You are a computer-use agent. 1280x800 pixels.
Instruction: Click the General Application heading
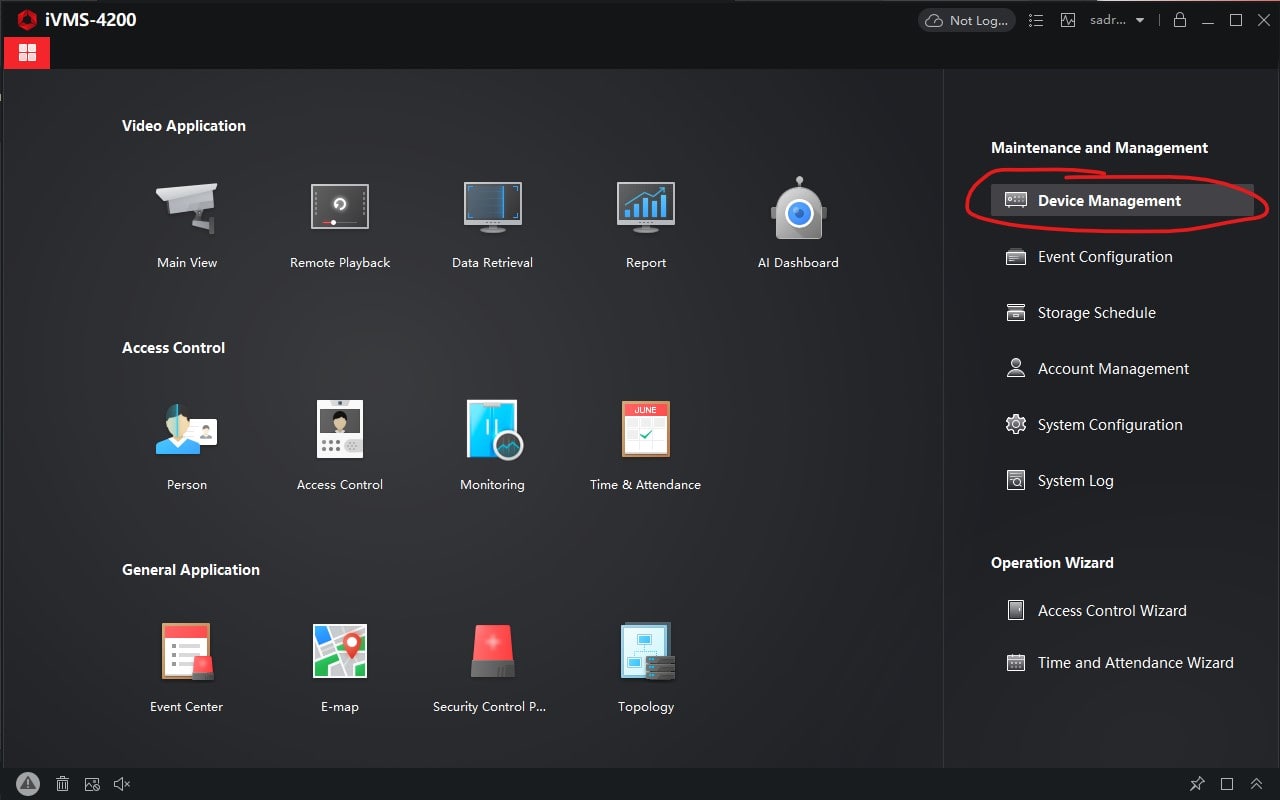click(191, 570)
